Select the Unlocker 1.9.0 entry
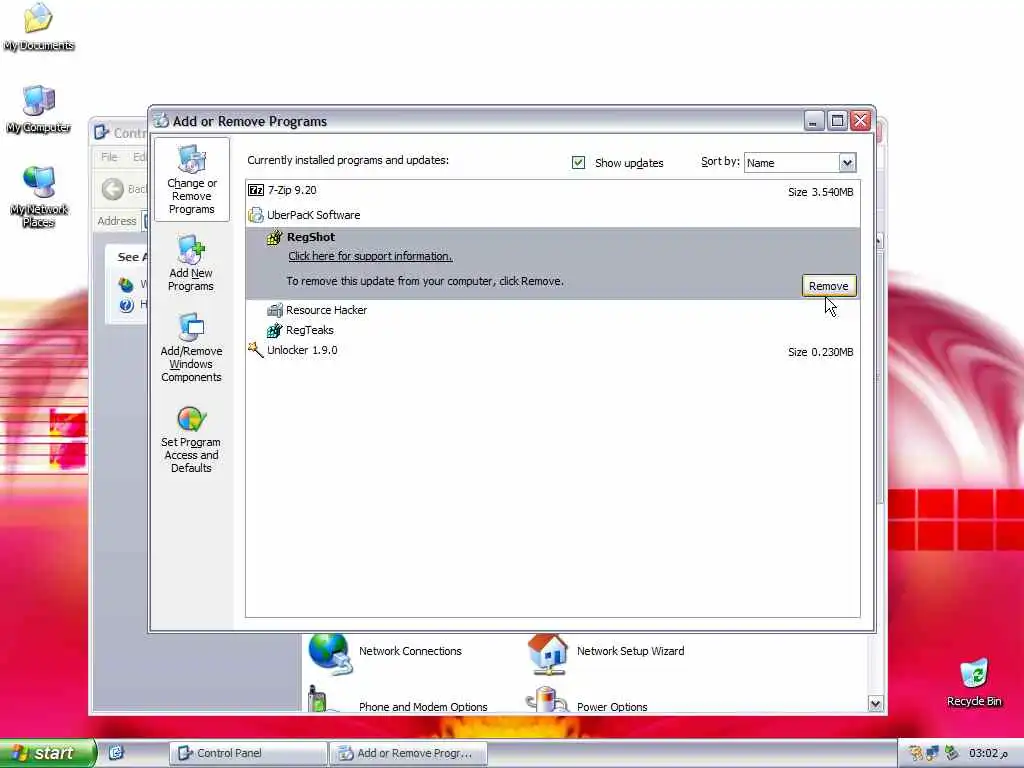Image resolution: width=1024 pixels, height=768 pixels. click(552, 351)
